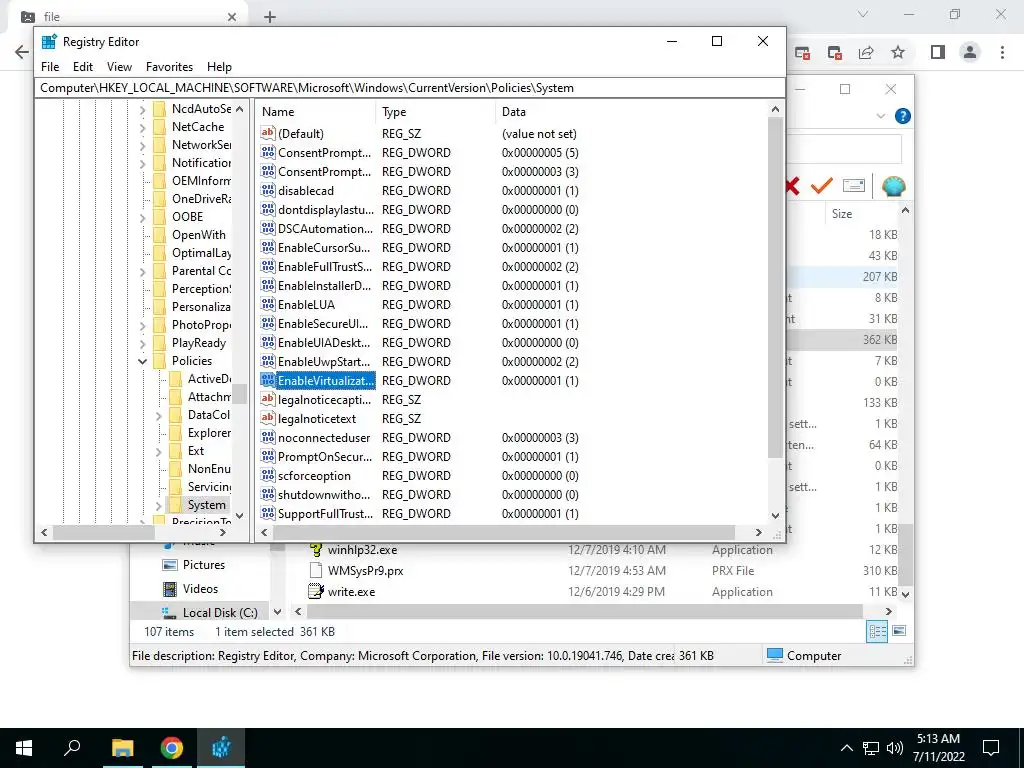Click the file manager orange checkmark icon

[x=822, y=186]
